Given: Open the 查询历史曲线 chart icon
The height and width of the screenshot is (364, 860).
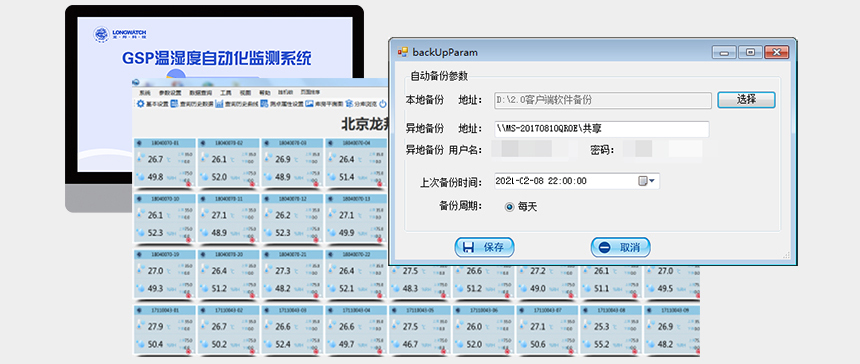Looking at the screenshot, I should tap(219, 104).
